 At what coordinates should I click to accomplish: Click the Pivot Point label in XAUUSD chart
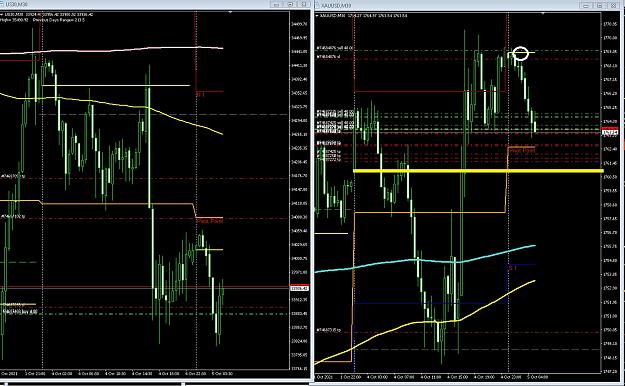coord(522,151)
